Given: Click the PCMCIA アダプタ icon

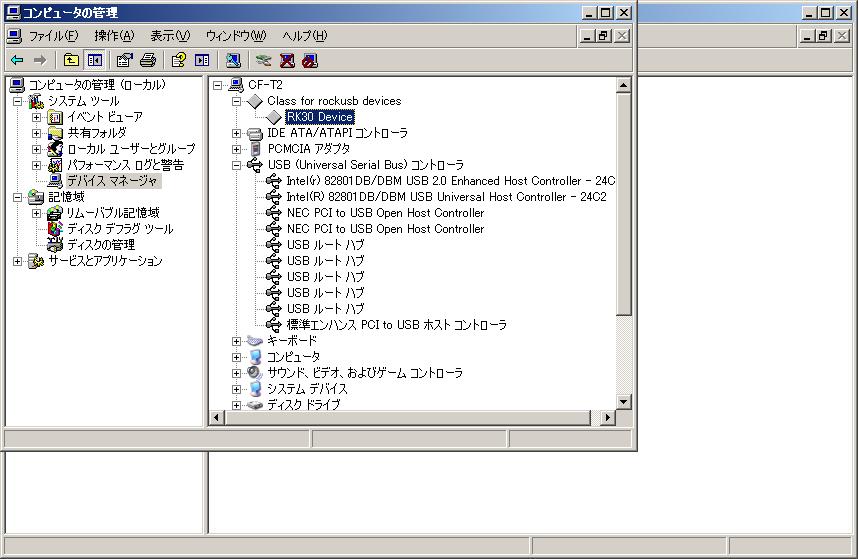Looking at the screenshot, I should tap(255, 149).
